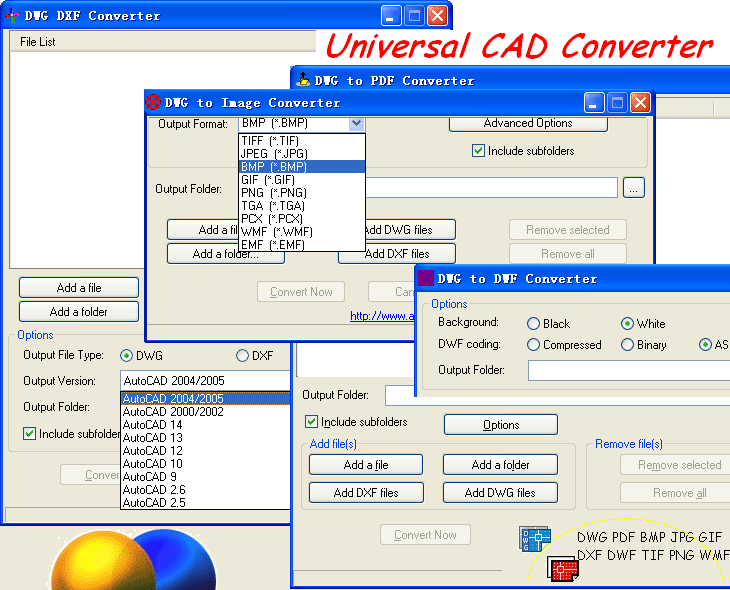Screen dimensions: 730x590
Task: Click Add a folder... in Image Converter
Action: click(226, 254)
